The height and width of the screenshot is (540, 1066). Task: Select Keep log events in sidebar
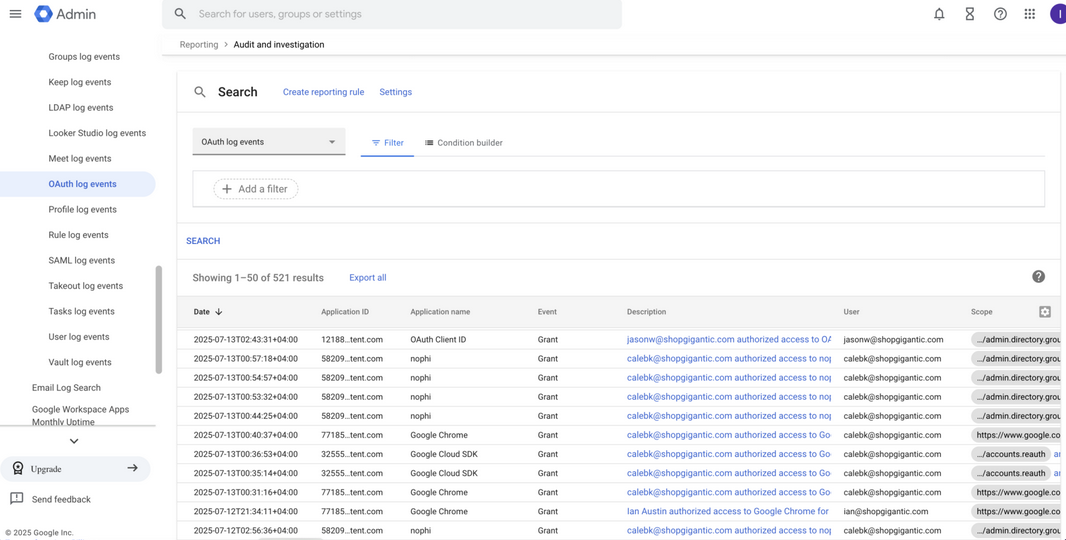point(80,82)
